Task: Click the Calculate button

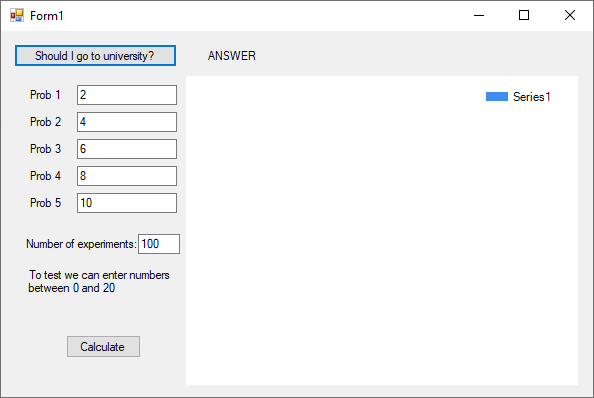Action: (103, 346)
